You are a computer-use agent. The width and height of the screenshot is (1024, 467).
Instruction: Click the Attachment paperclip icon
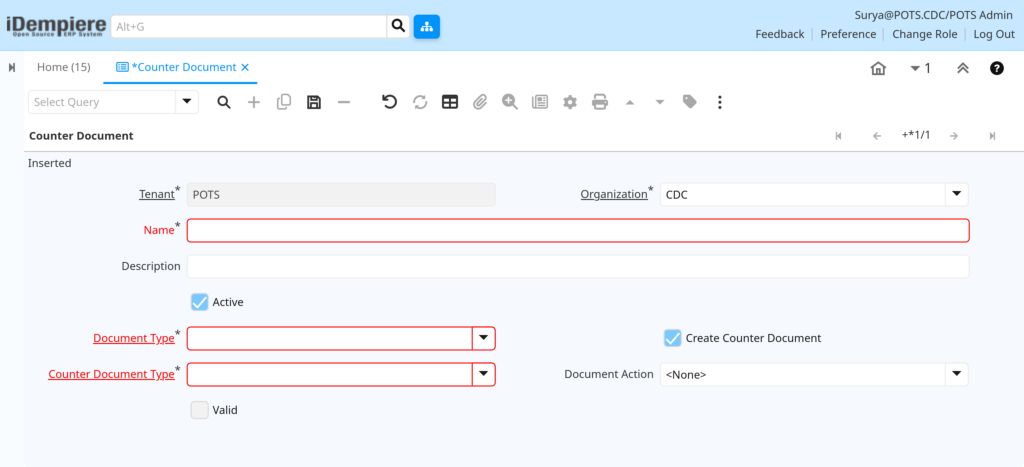coord(480,103)
